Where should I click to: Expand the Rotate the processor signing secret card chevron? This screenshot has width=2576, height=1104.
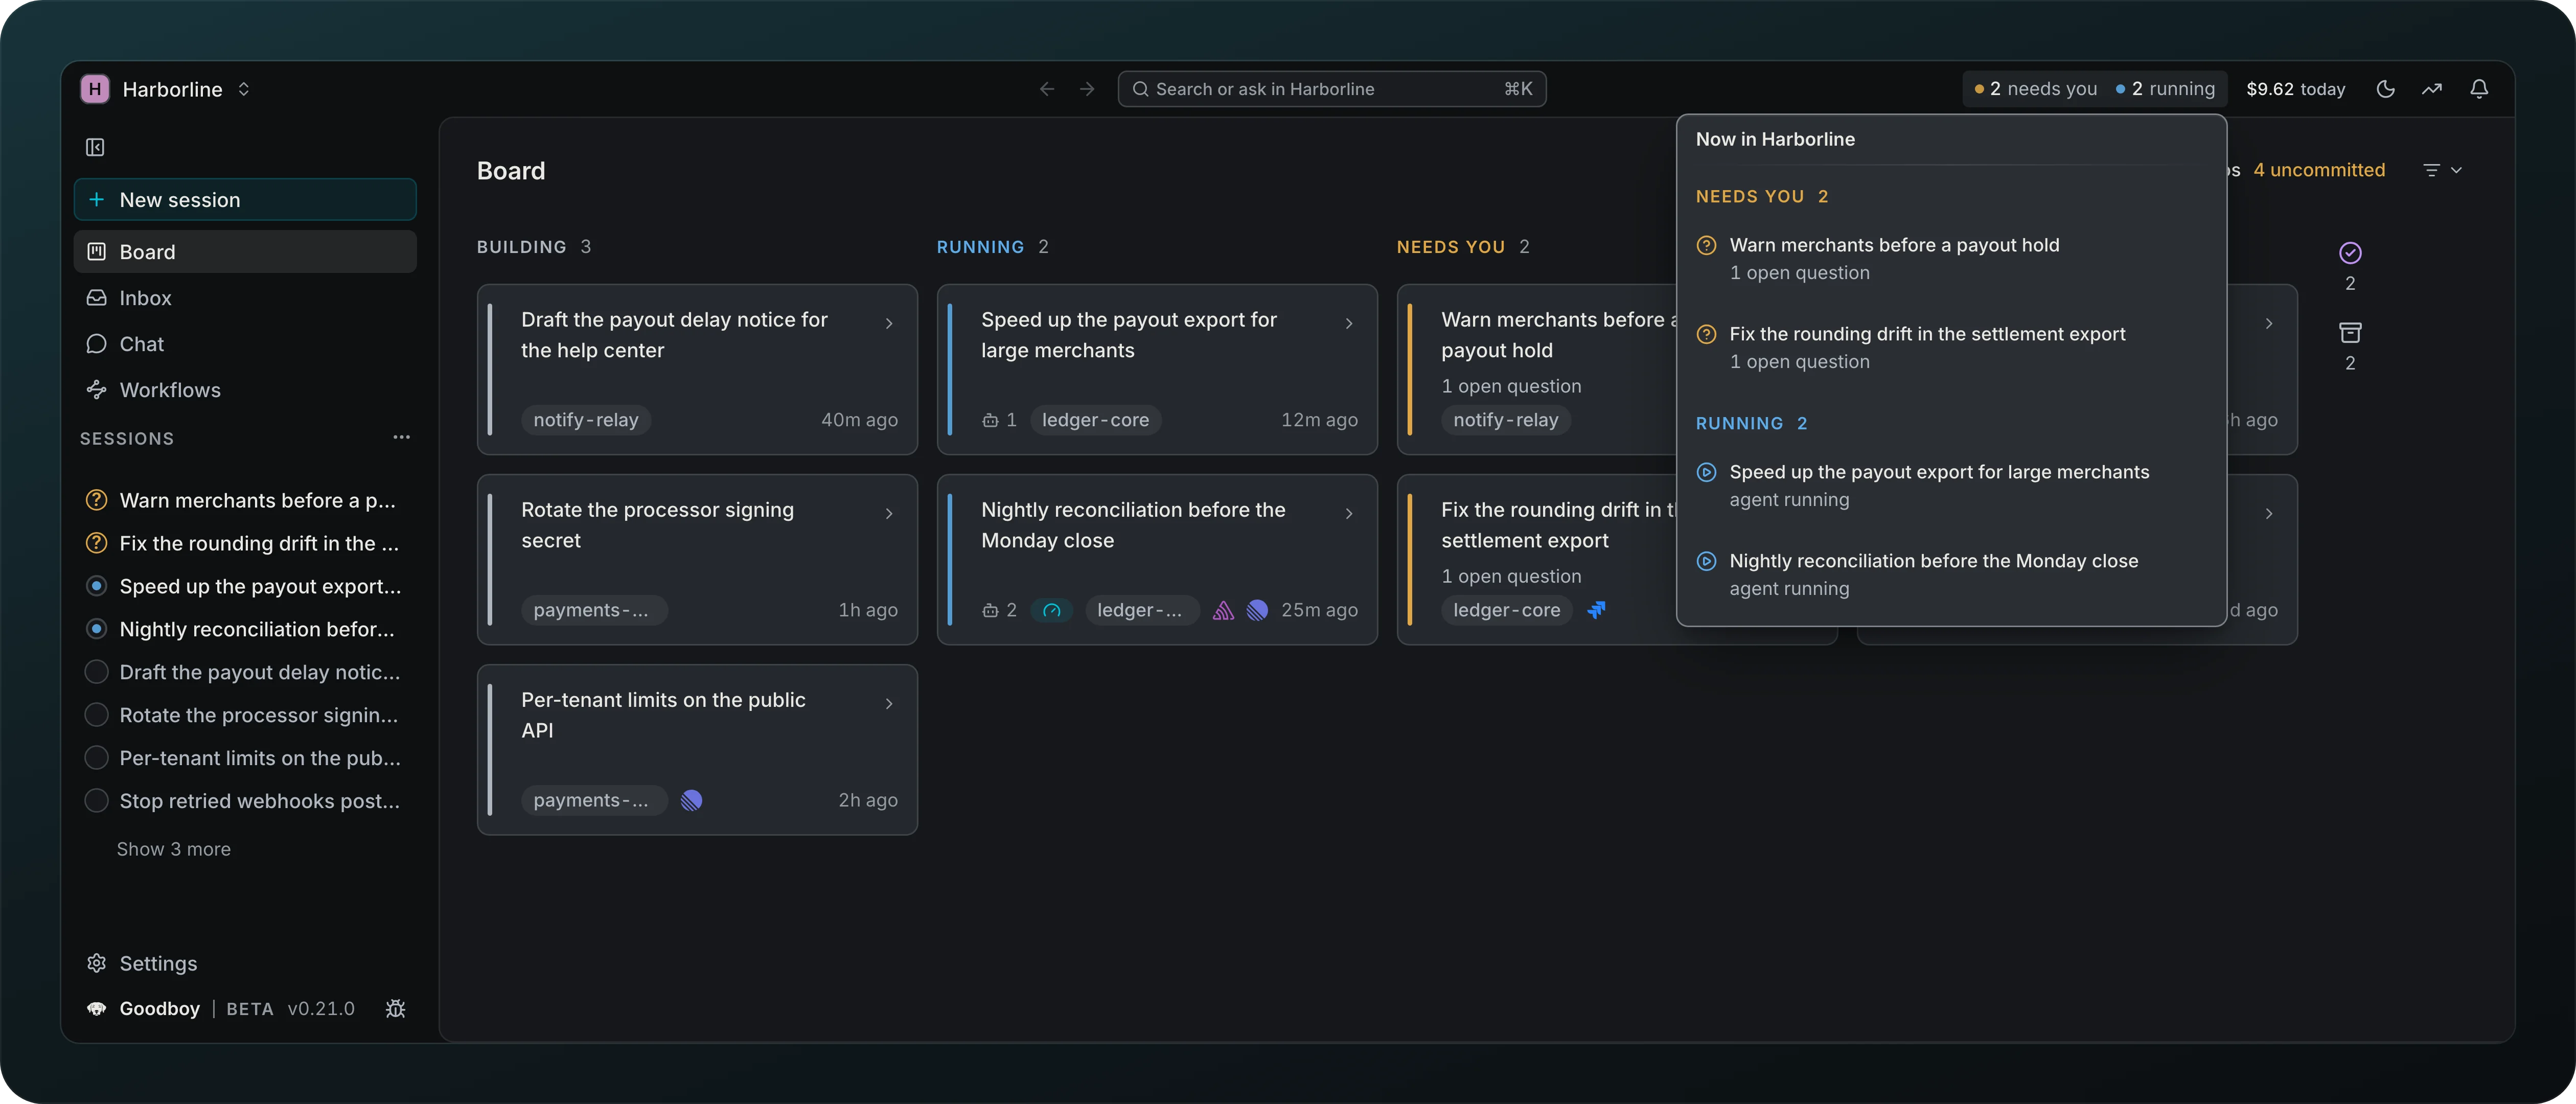coord(889,513)
